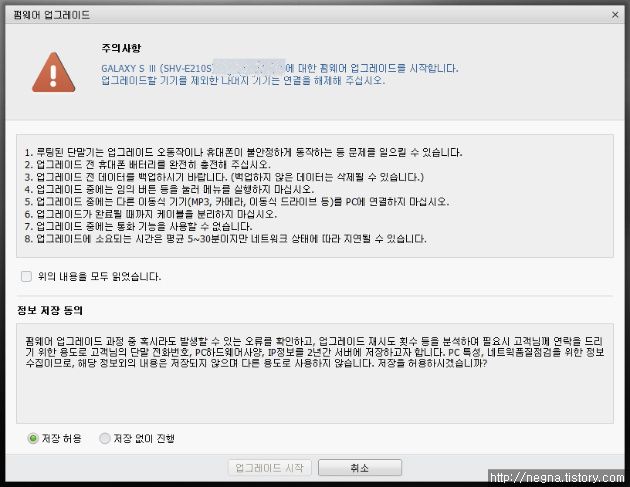The width and height of the screenshot is (630, 487).
Task: Select notice item 1 about rooted devices
Action: (243, 153)
